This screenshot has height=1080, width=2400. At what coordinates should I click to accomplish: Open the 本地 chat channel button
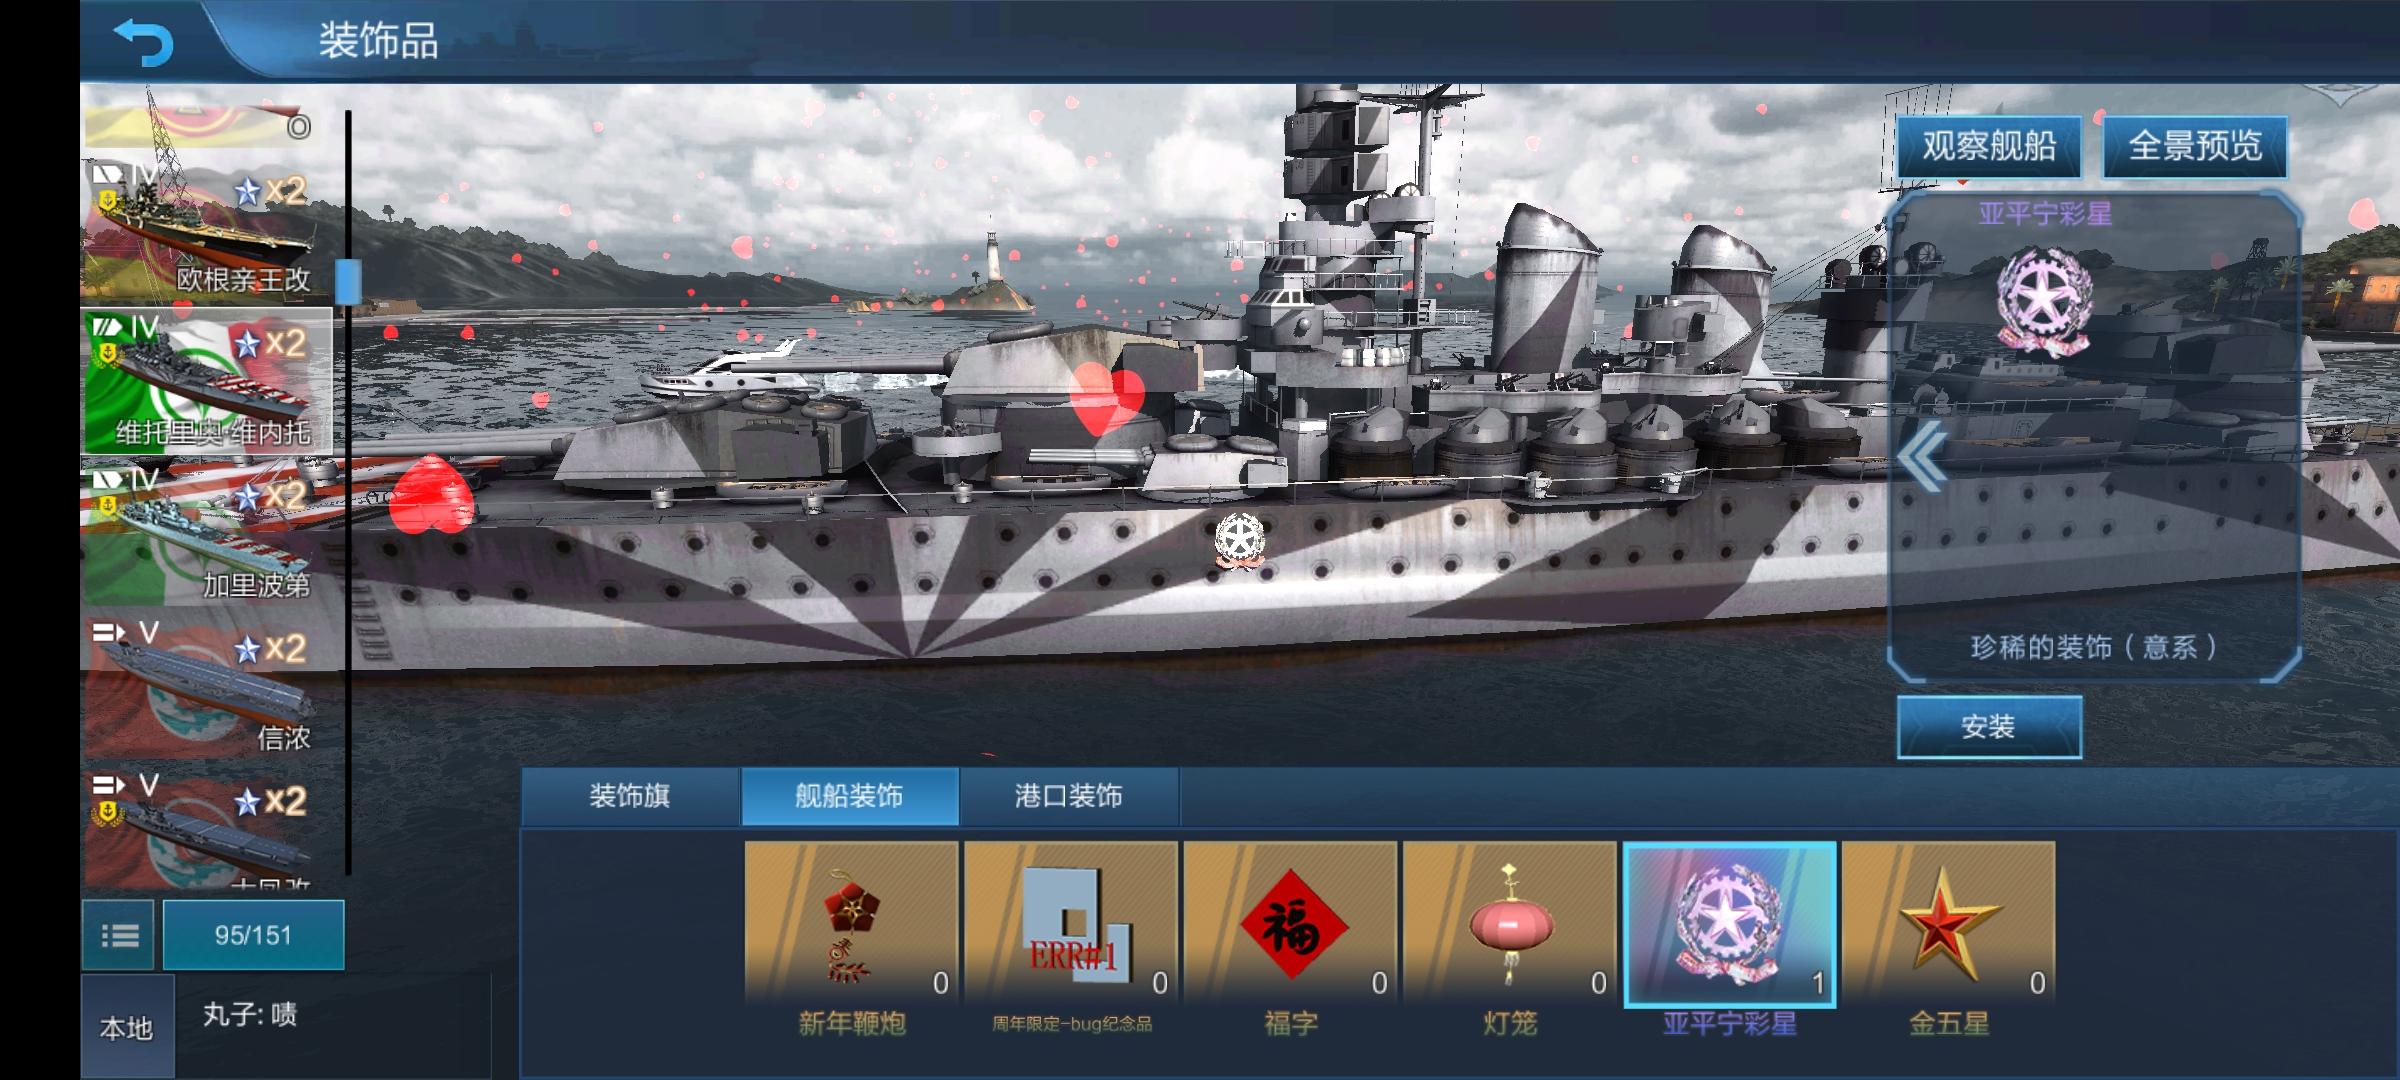coord(127,1028)
